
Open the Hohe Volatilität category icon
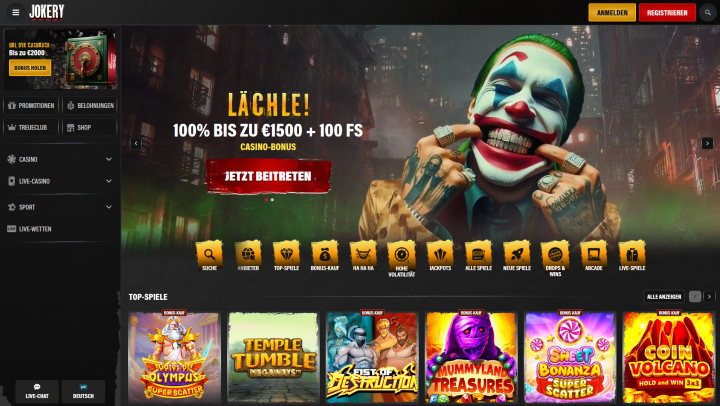coord(402,254)
